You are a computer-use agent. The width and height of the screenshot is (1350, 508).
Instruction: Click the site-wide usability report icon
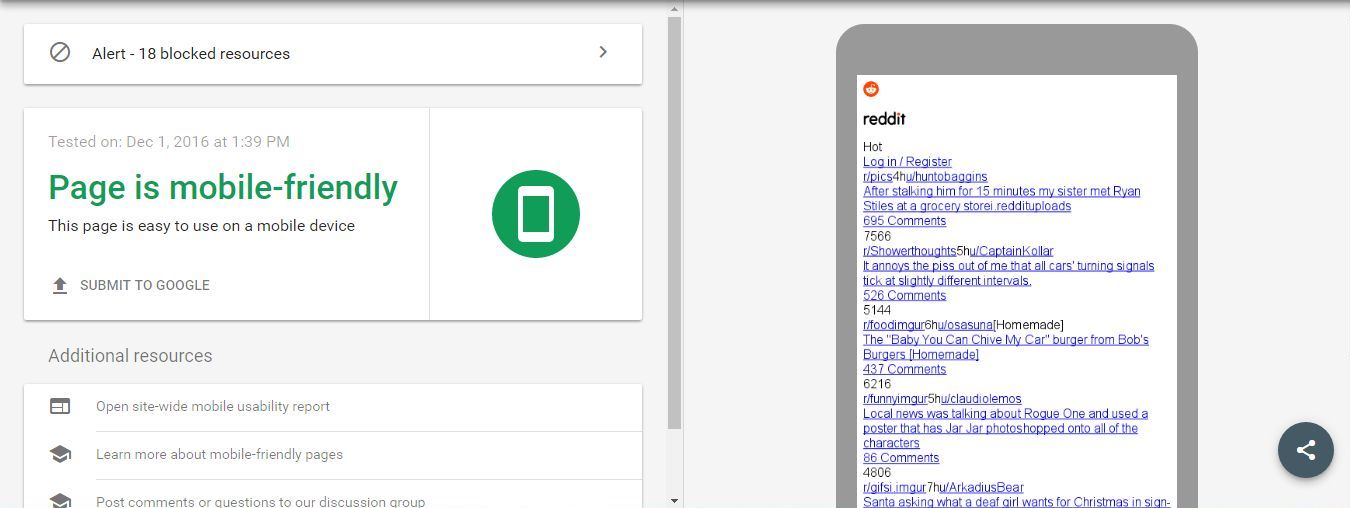pyautogui.click(x=60, y=406)
